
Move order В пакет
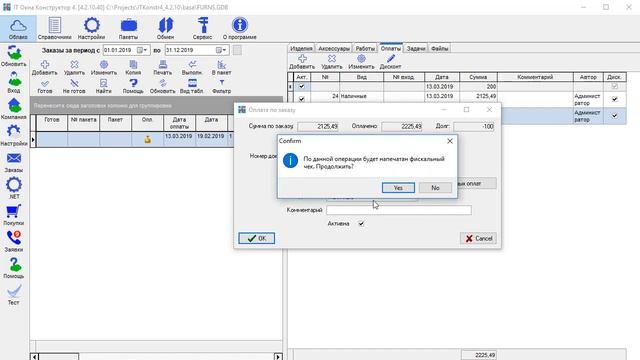(x=222, y=68)
